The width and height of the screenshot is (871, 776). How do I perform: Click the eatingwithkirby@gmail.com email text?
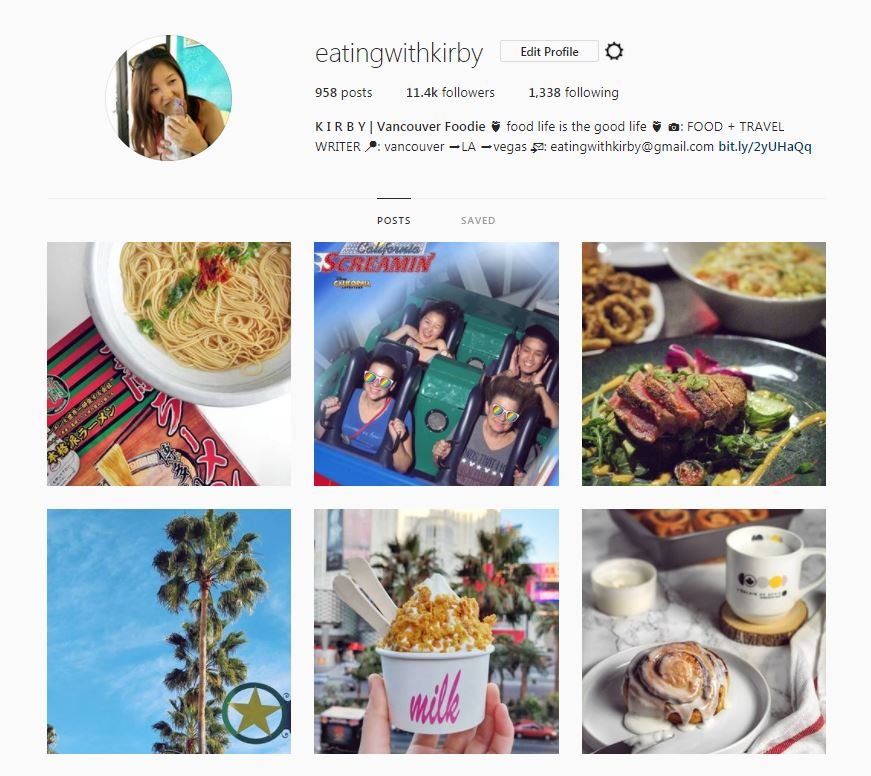[632, 147]
